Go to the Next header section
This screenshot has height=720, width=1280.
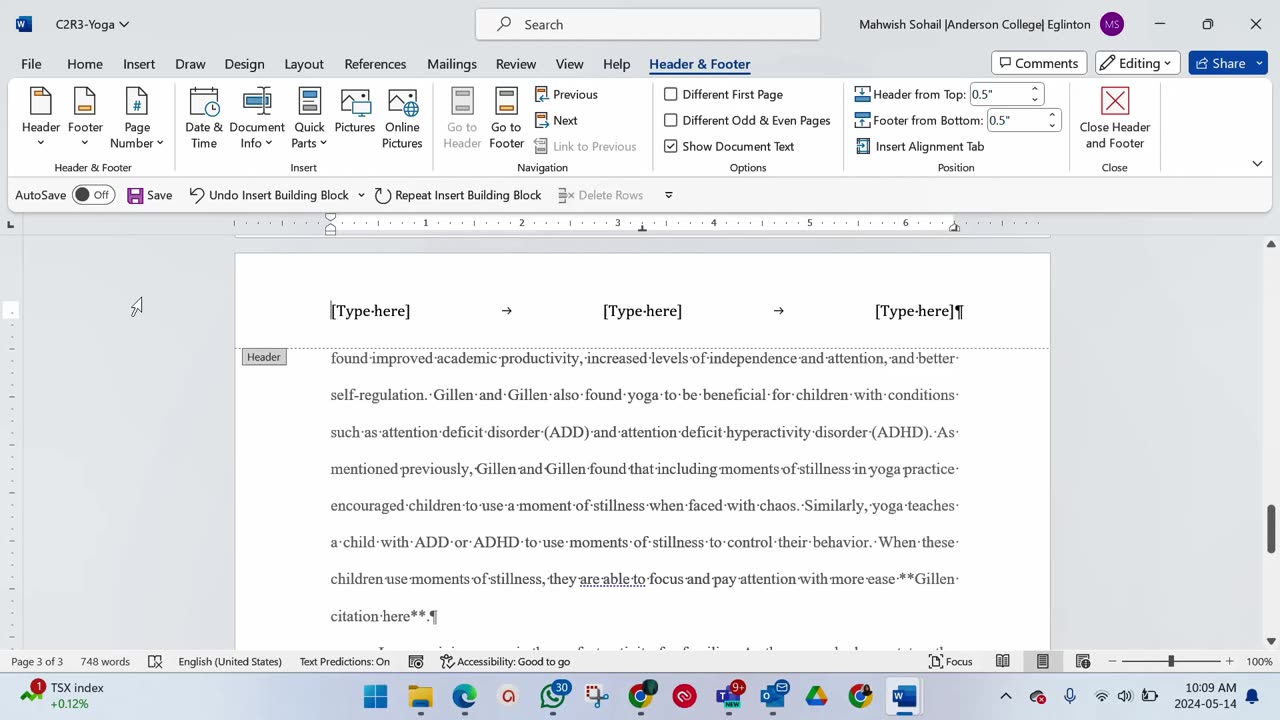[556, 120]
